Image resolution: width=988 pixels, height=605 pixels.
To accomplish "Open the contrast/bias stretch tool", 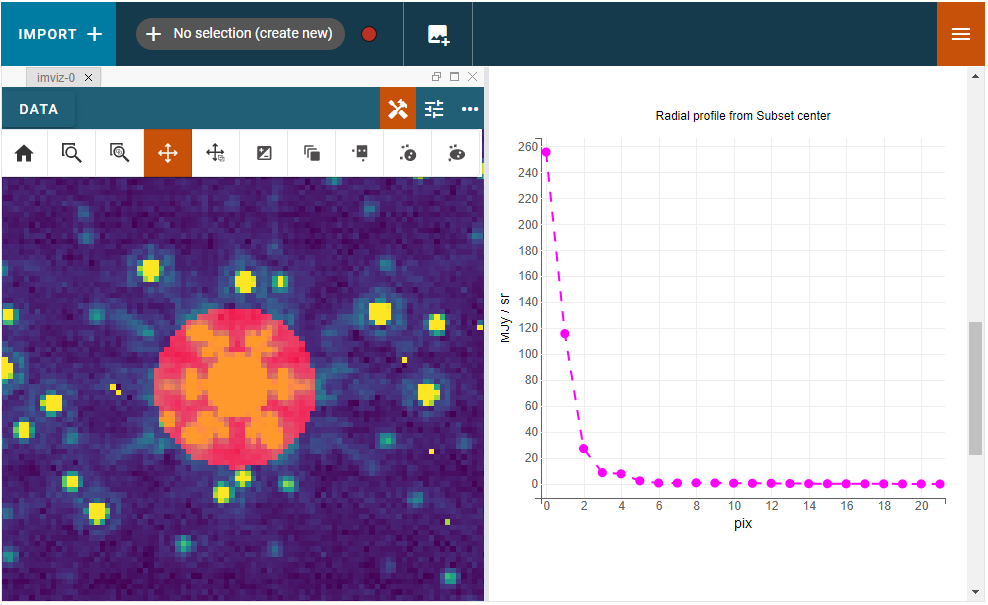I will pyautogui.click(x=263, y=153).
